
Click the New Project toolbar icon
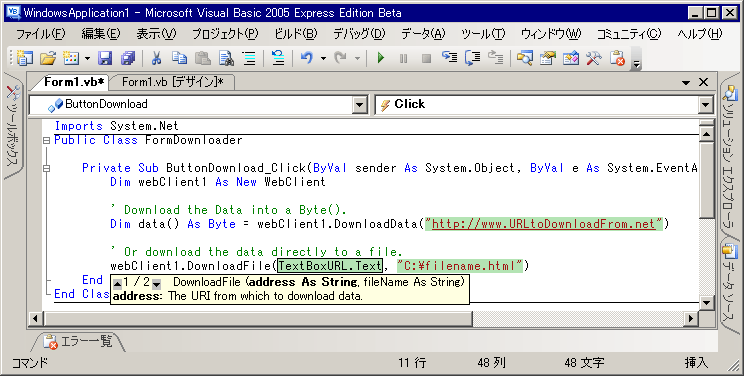click(25, 58)
